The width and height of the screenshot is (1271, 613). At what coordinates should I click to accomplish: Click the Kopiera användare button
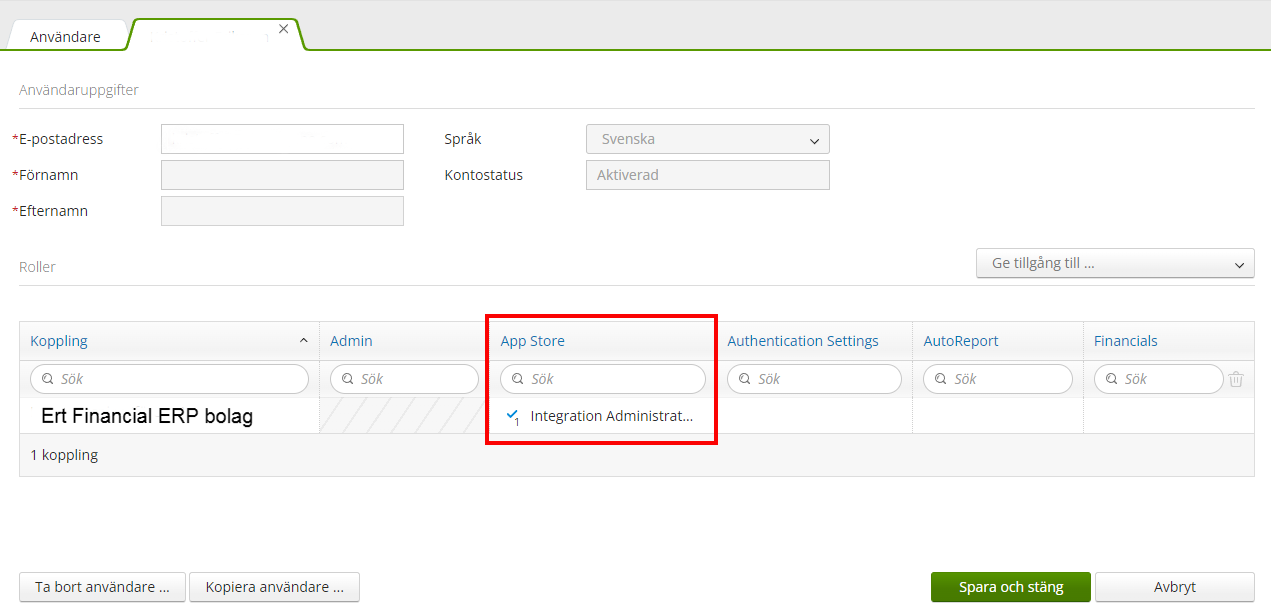coord(274,587)
